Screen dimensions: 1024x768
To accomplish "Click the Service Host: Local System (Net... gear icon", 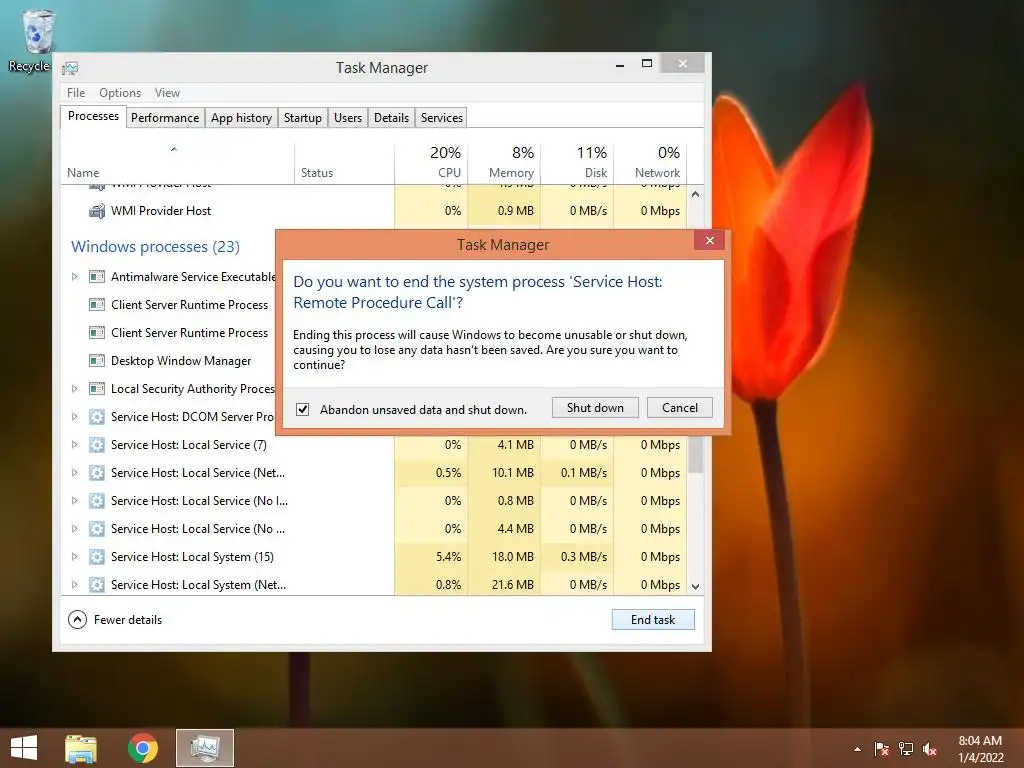I will click(97, 585).
